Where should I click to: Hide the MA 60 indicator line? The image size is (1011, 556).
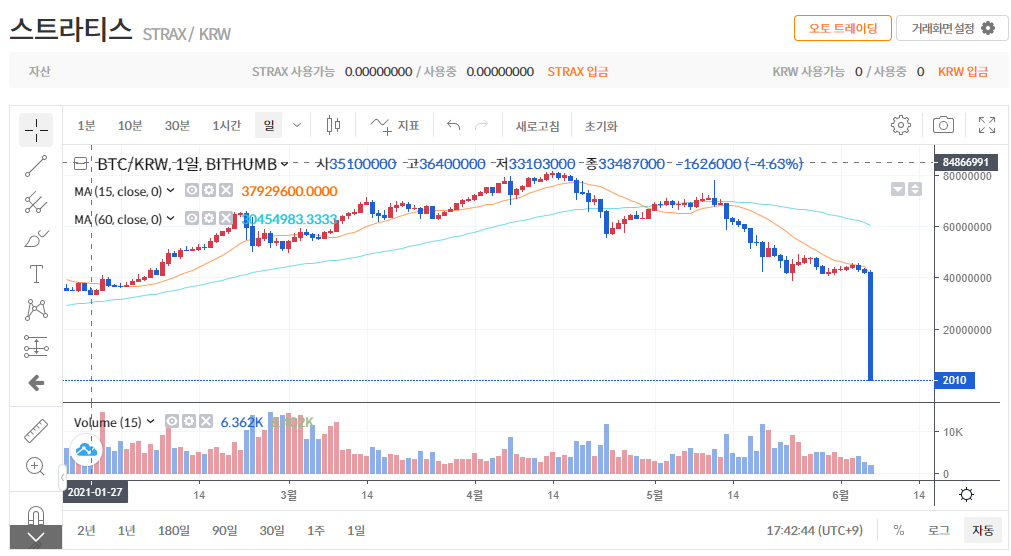pos(191,218)
